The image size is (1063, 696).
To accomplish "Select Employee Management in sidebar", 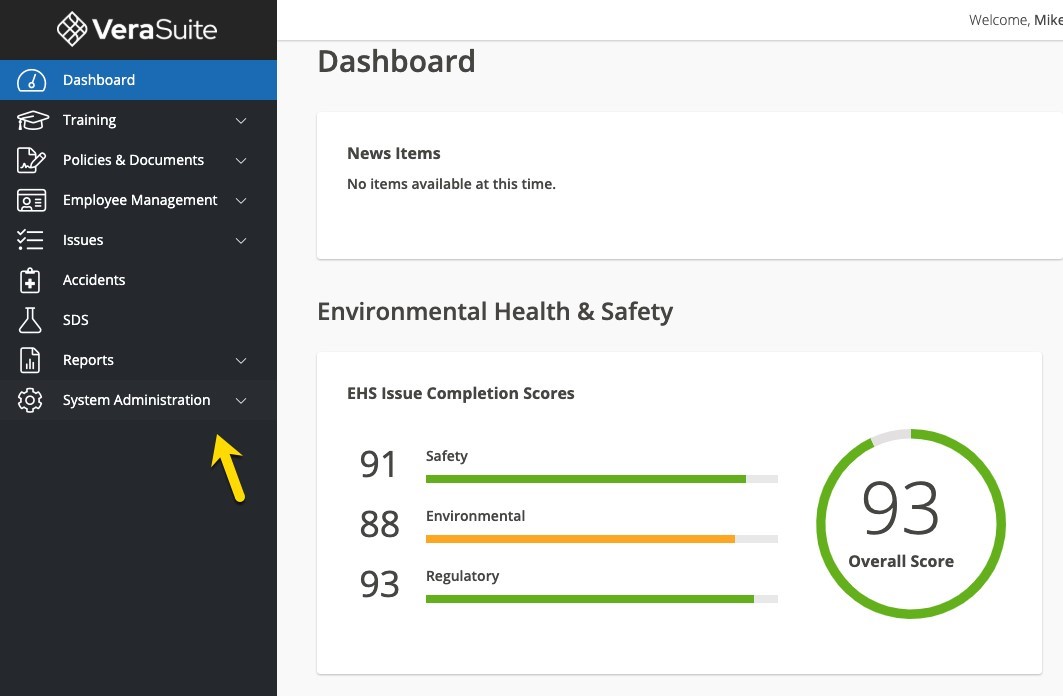I will pos(138,200).
